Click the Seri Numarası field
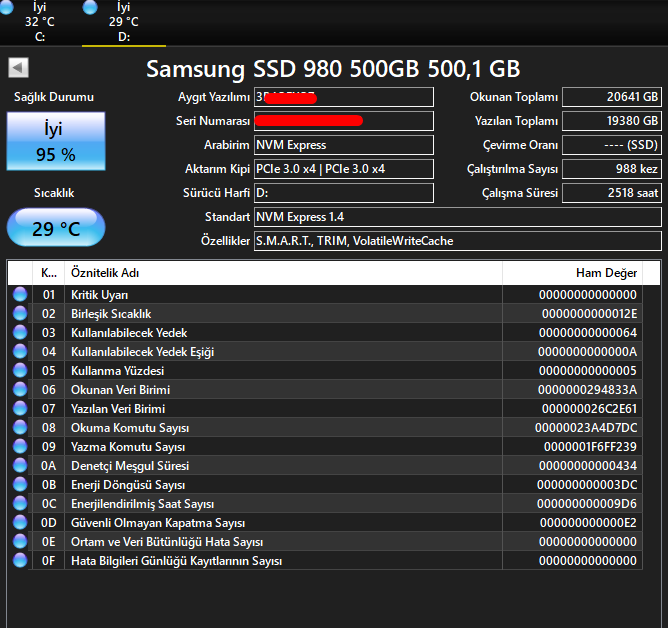 pyautogui.click(x=344, y=121)
